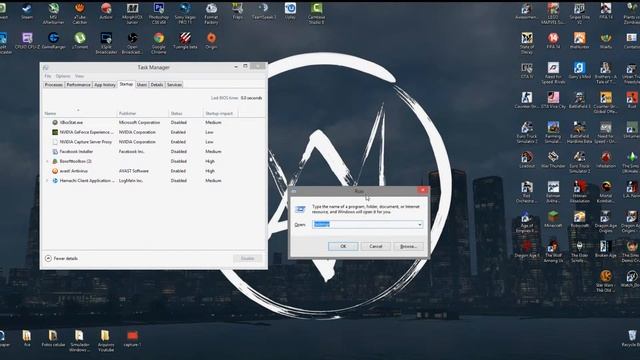Open the Fotos celular folder on desktop

(x=53, y=338)
